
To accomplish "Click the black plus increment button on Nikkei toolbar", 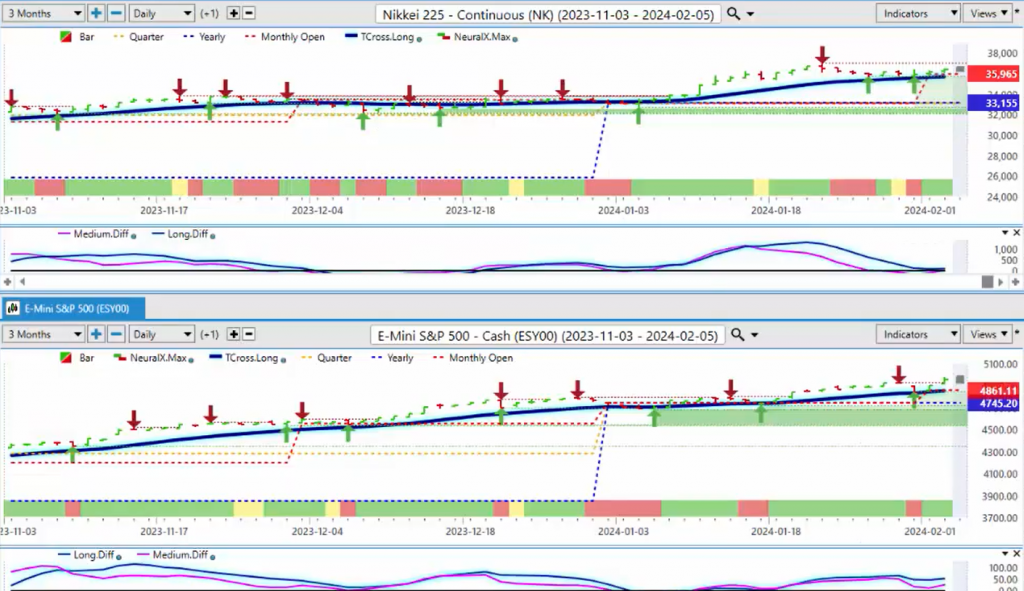I will point(233,13).
